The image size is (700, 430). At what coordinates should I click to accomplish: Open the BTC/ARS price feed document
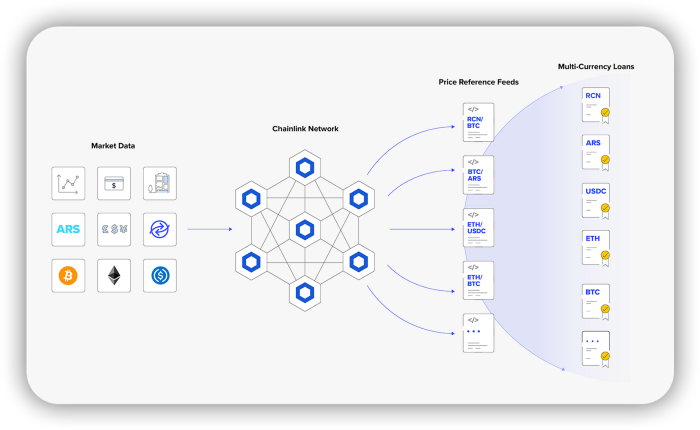click(x=479, y=175)
